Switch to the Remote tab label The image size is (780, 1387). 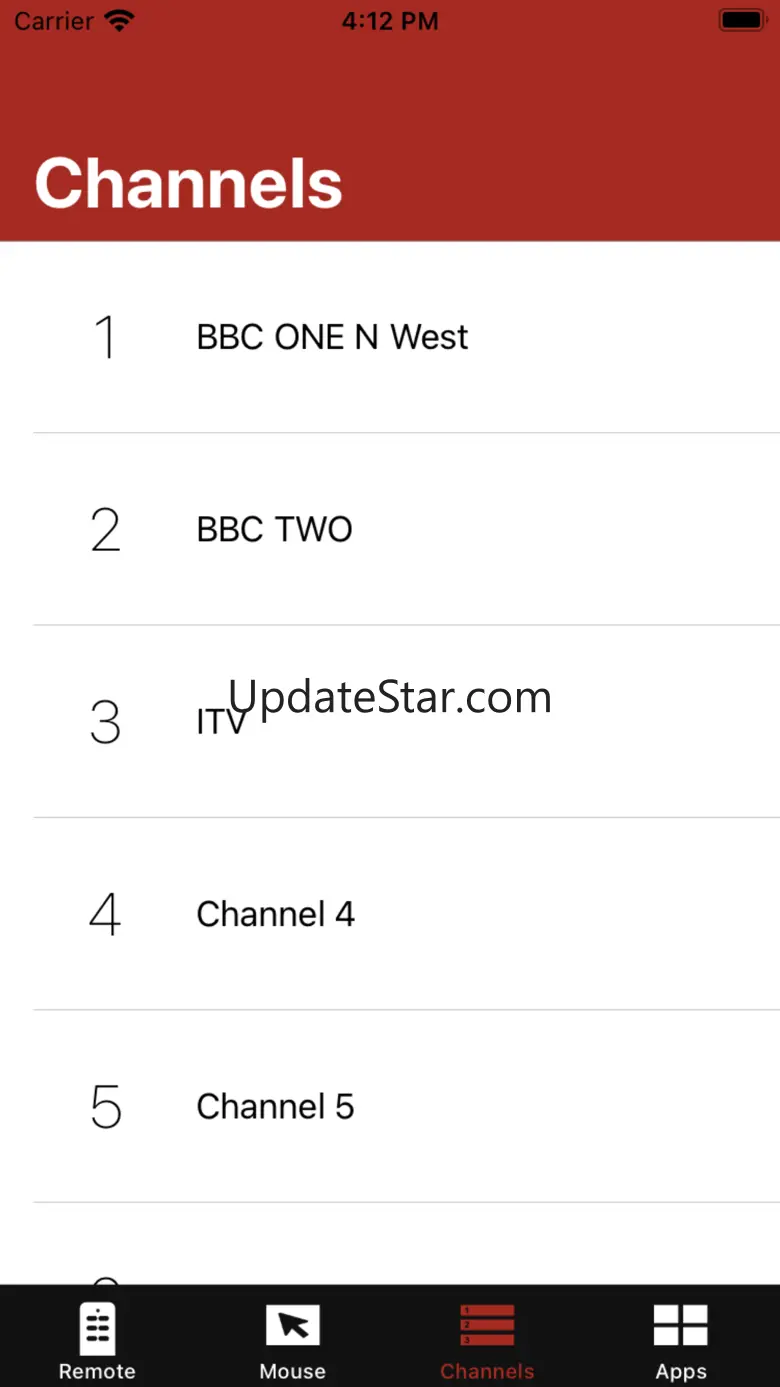(97, 1371)
